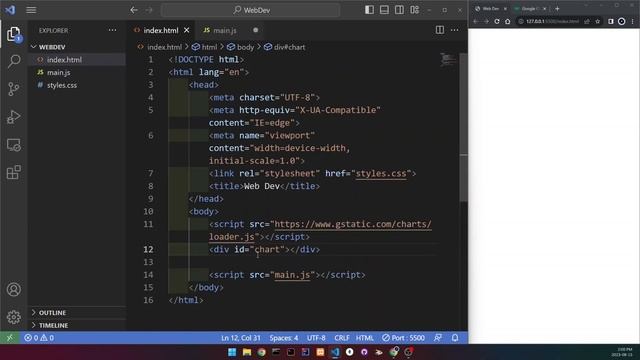
Task: Open the editor's more actions menu
Action: (454, 30)
